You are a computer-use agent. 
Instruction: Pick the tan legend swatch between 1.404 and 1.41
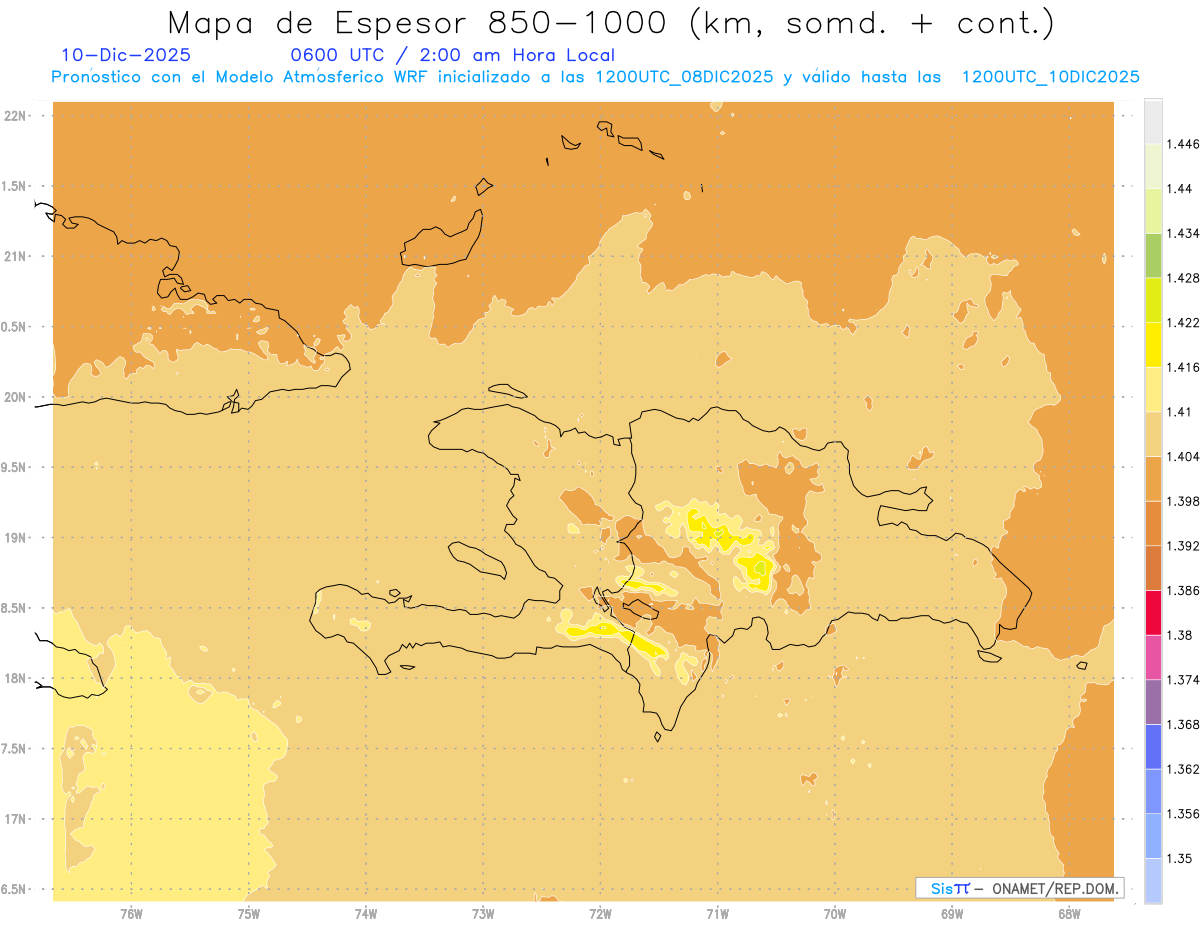[x=1153, y=434]
